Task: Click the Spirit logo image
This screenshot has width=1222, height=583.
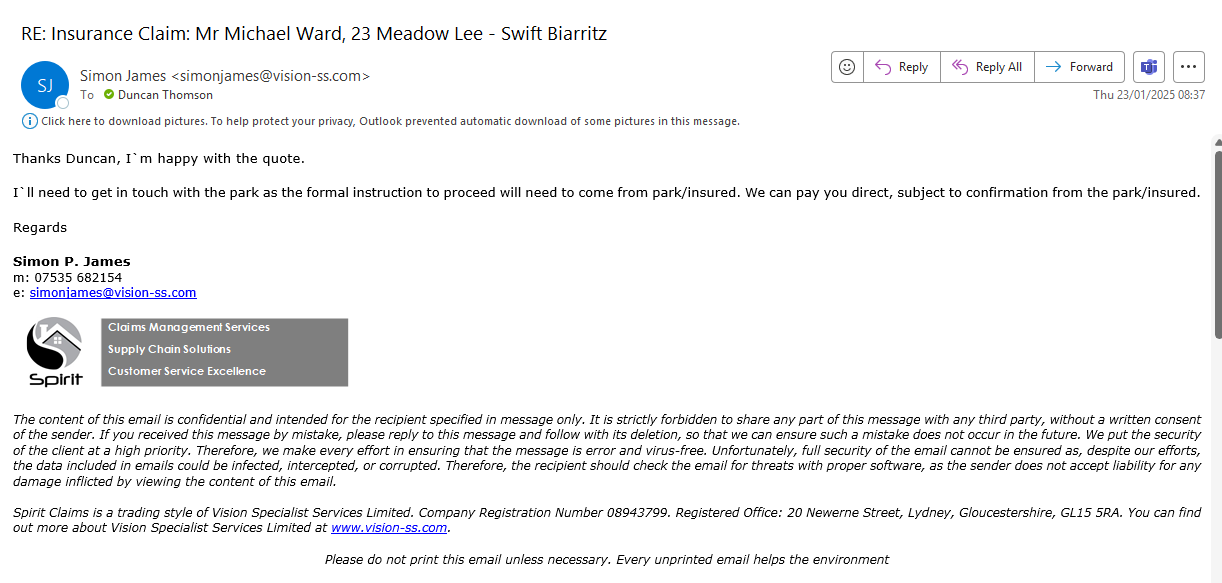Action: coord(54,352)
